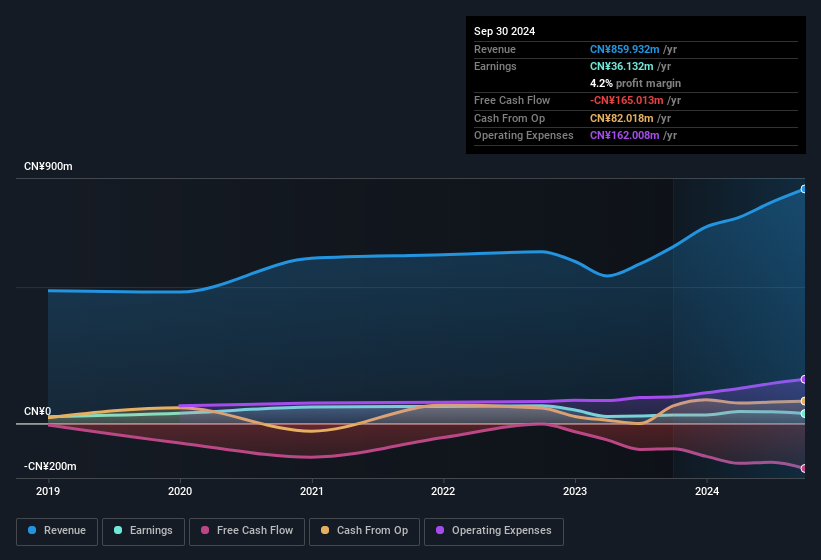Click the Free Cash Flow label in tooltip
Image resolution: width=821 pixels, height=560 pixels.
[x=512, y=100]
